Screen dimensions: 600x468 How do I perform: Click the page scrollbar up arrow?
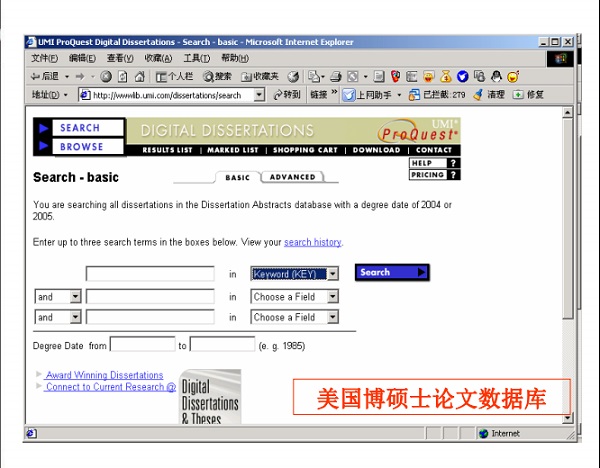tap(567, 113)
